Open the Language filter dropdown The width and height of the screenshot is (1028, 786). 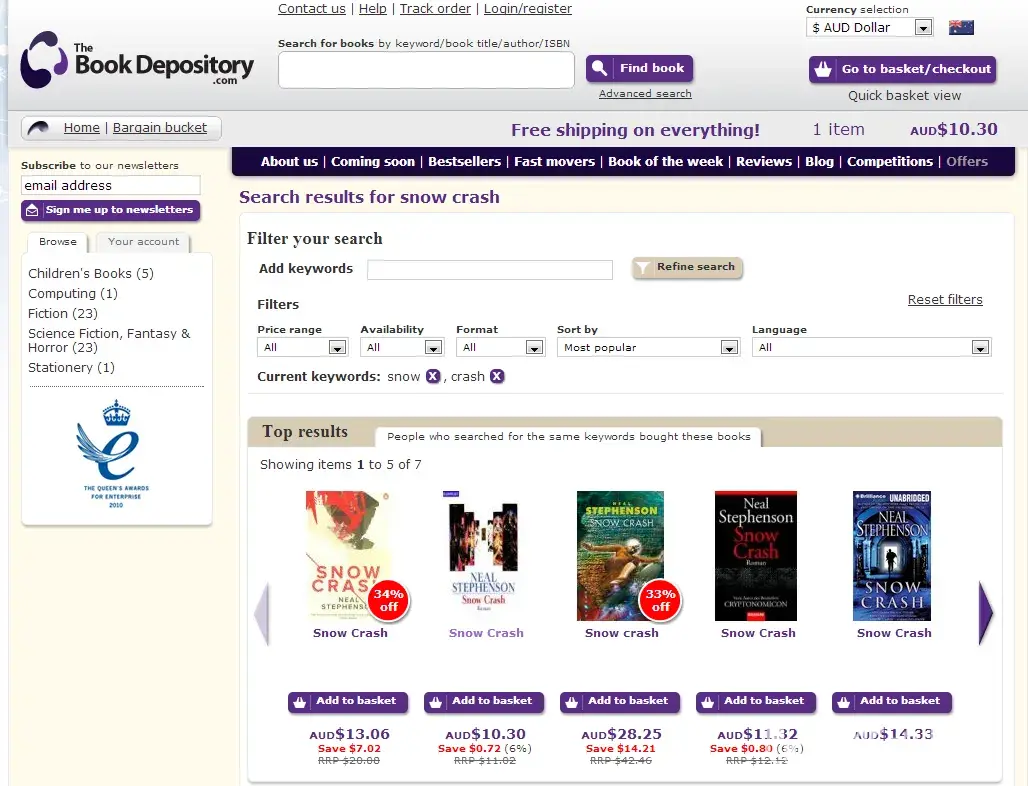[x=871, y=347]
